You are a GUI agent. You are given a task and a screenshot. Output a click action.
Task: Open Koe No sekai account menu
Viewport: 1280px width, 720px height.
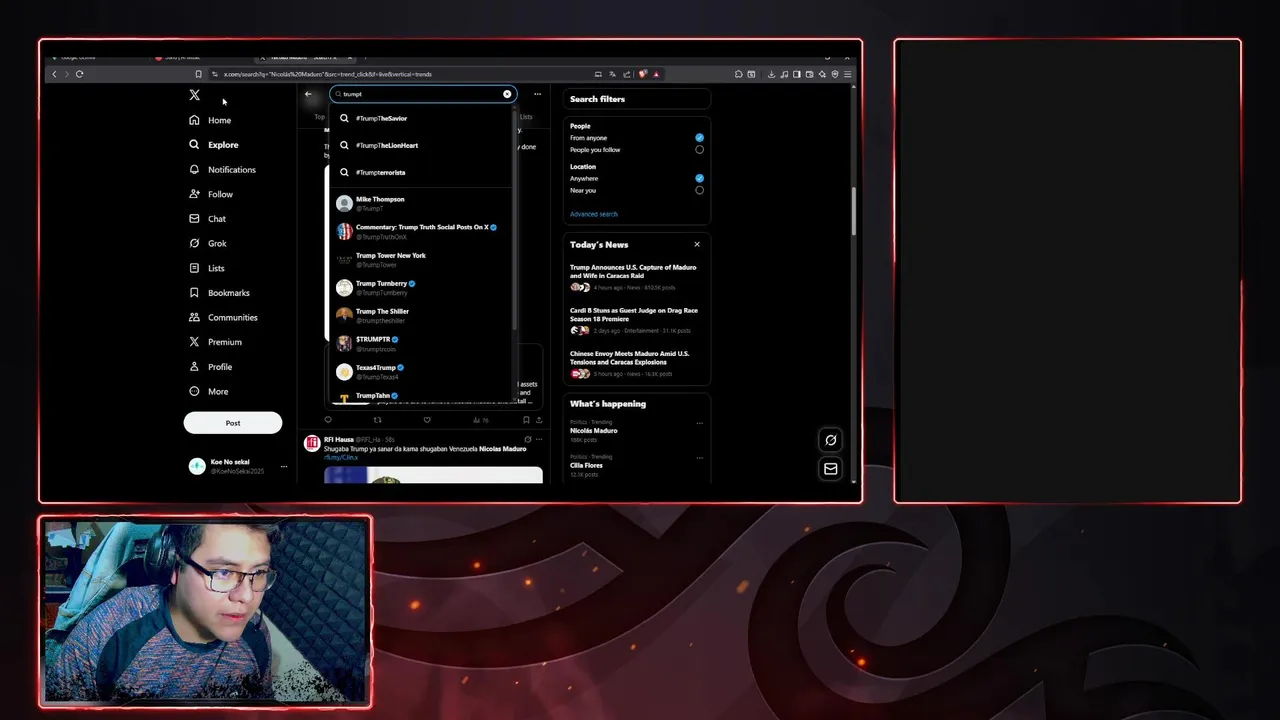click(x=238, y=466)
